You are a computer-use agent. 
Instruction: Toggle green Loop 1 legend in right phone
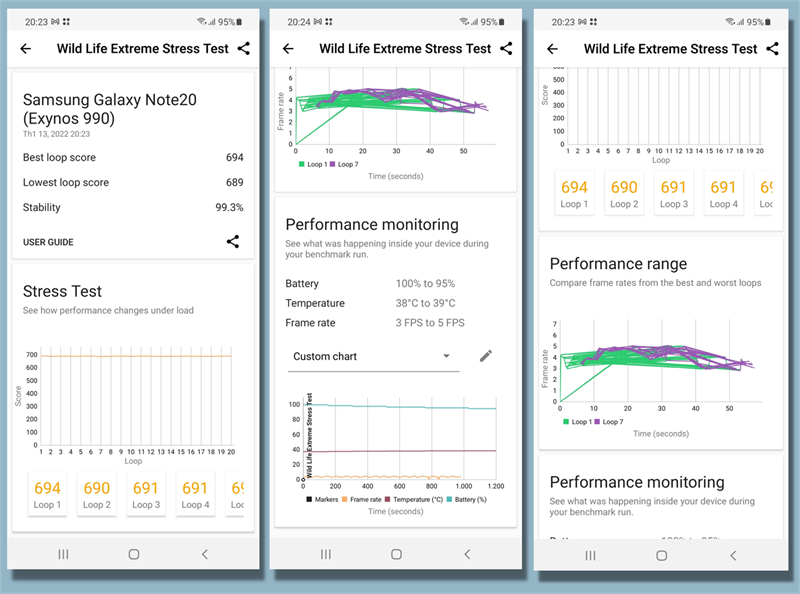tap(578, 422)
